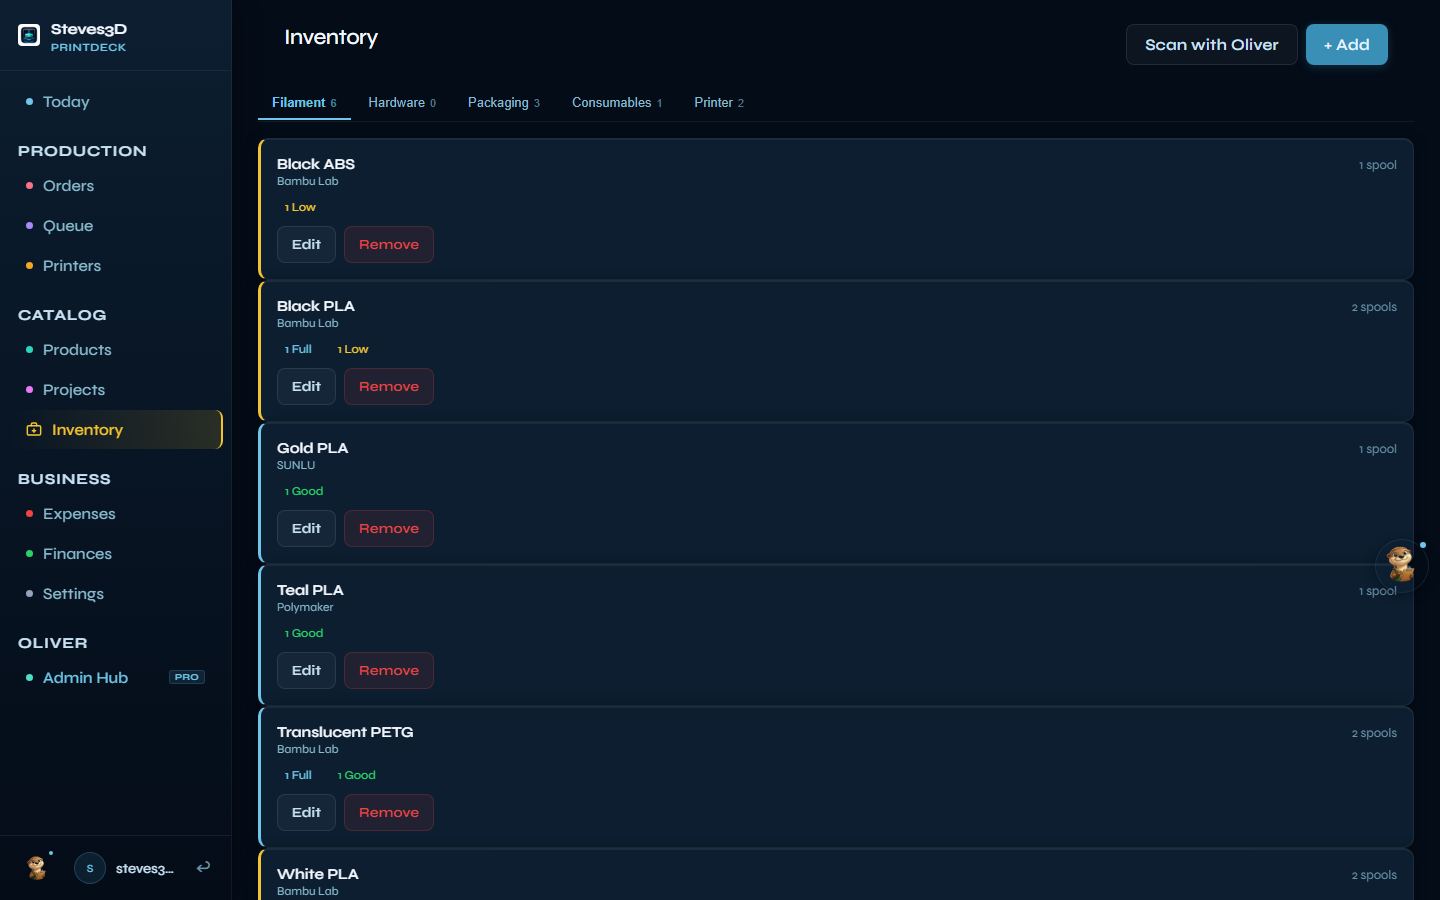Open the floating Oliver otter assistant
This screenshot has width=1440, height=900.
1401,565
